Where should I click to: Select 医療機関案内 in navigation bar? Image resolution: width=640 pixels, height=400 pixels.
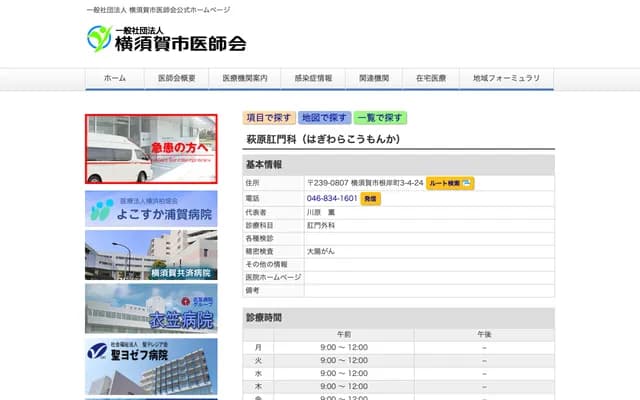pyautogui.click(x=245, y=78)
